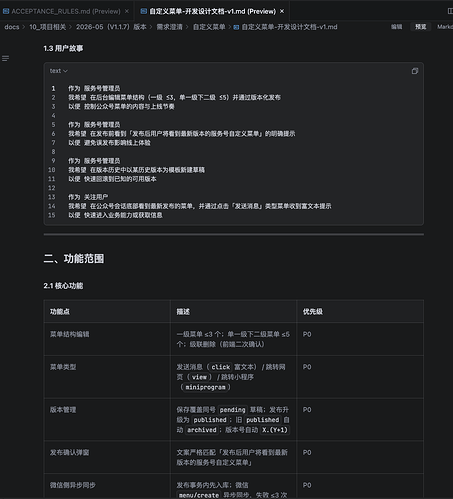Close the 自定义菜单-开发设计文档-v1.md preview tab
The height and width of the screenshot is (499, 453).
tap(282, 11)
